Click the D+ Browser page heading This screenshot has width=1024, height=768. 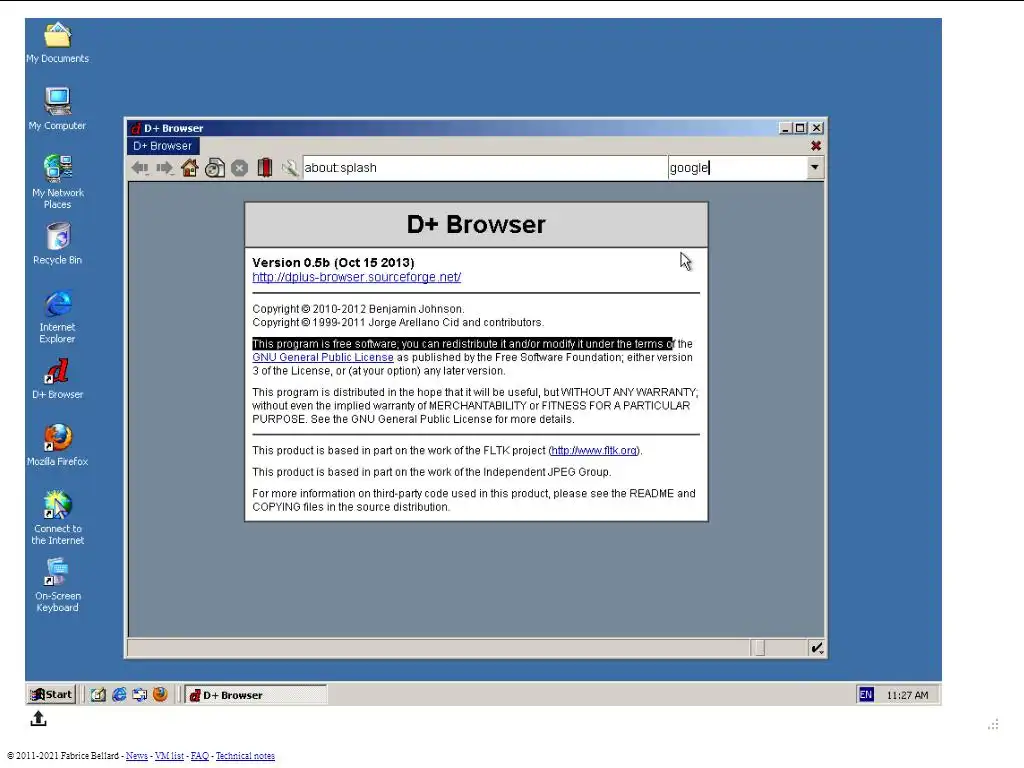476,225
